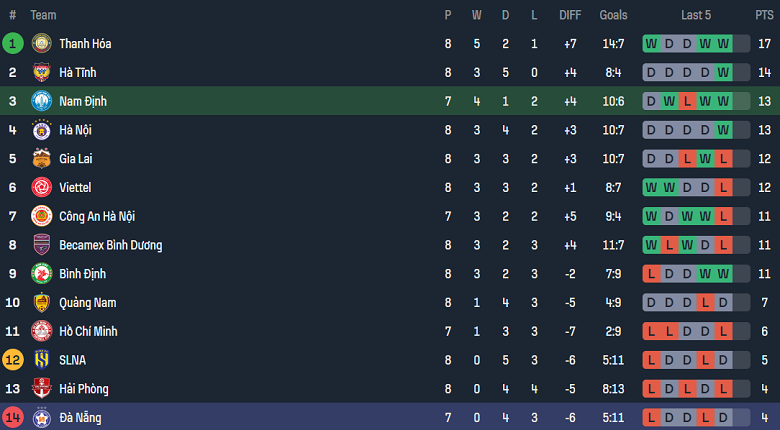This screenshot has width=780, height=430.
Task: Open the Hồ Chí Minh team link
Action: click(94, 331)
